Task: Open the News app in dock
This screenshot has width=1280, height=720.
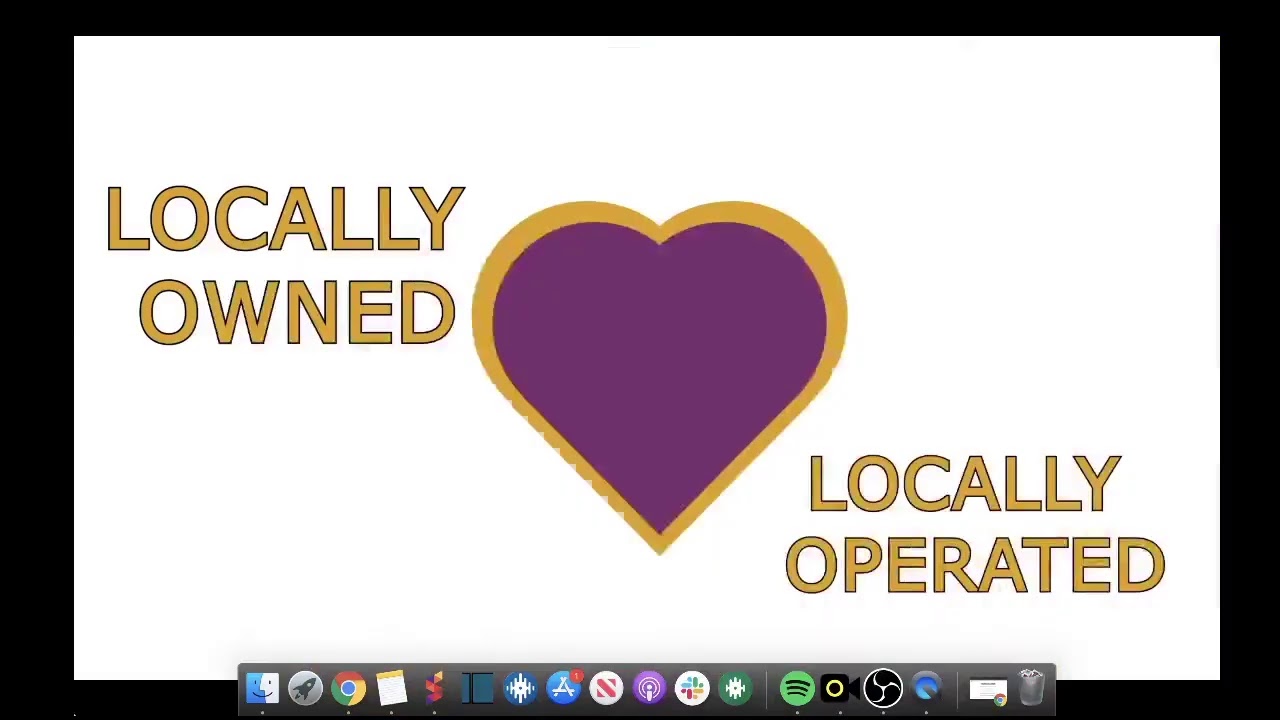Action: click(606, 688)
